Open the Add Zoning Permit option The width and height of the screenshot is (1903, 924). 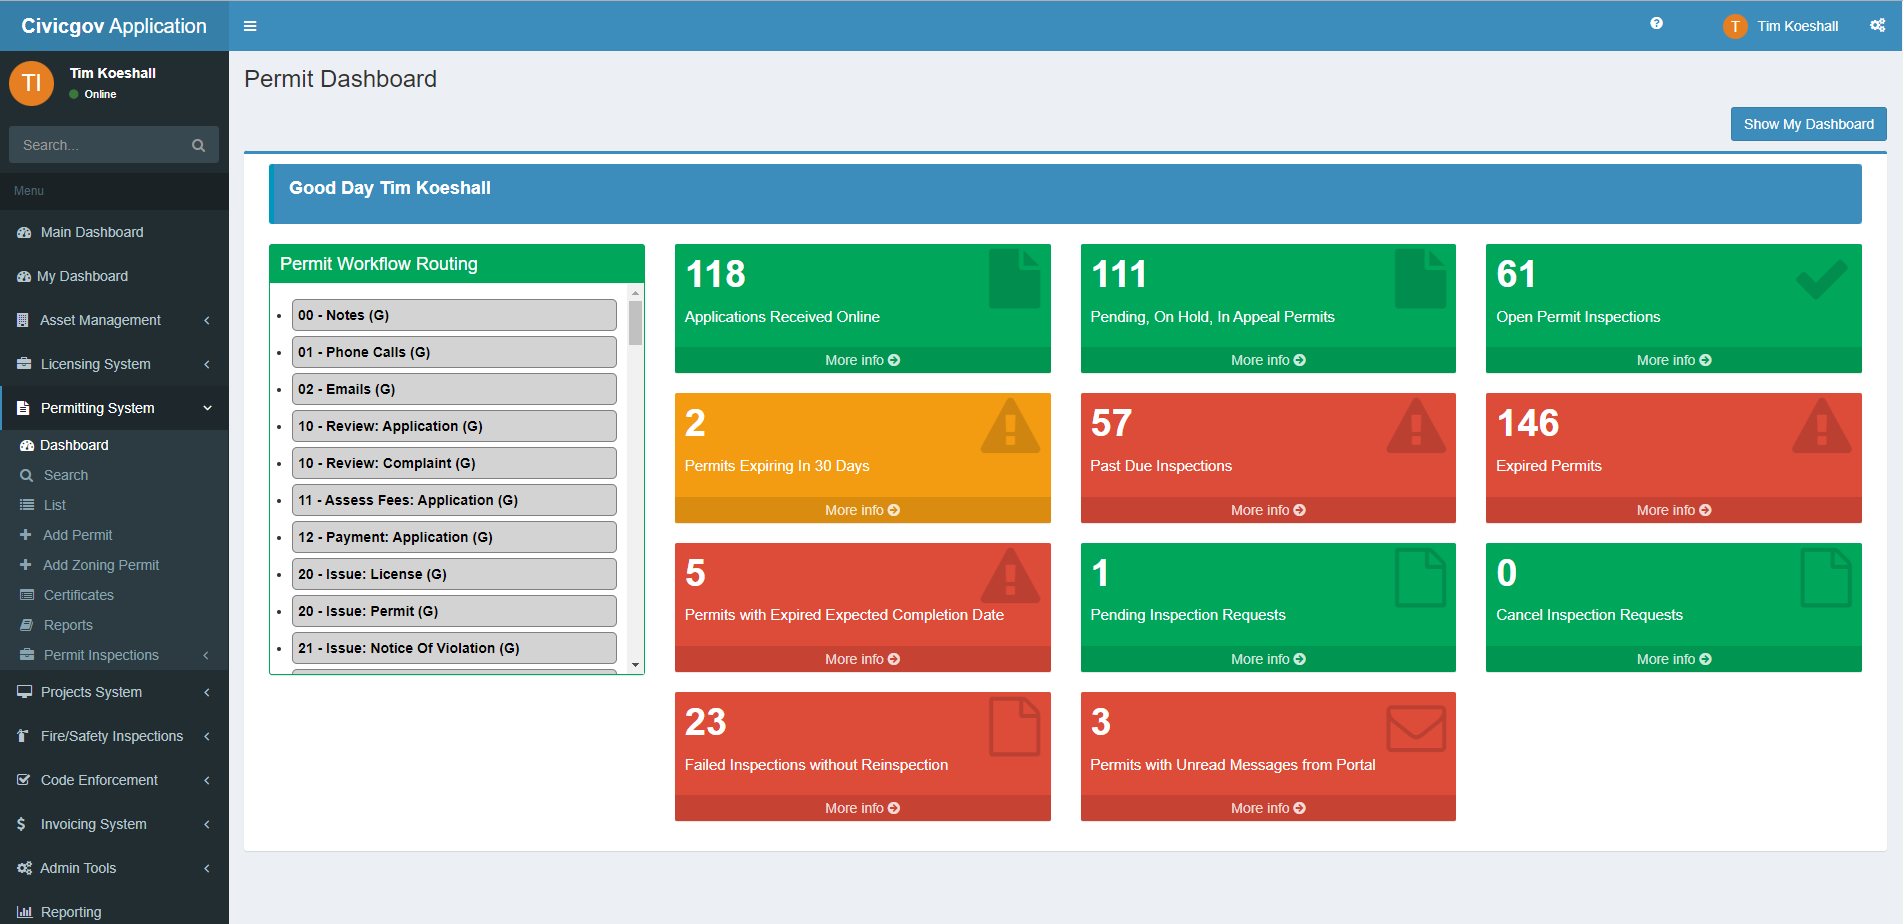[100, 564]
